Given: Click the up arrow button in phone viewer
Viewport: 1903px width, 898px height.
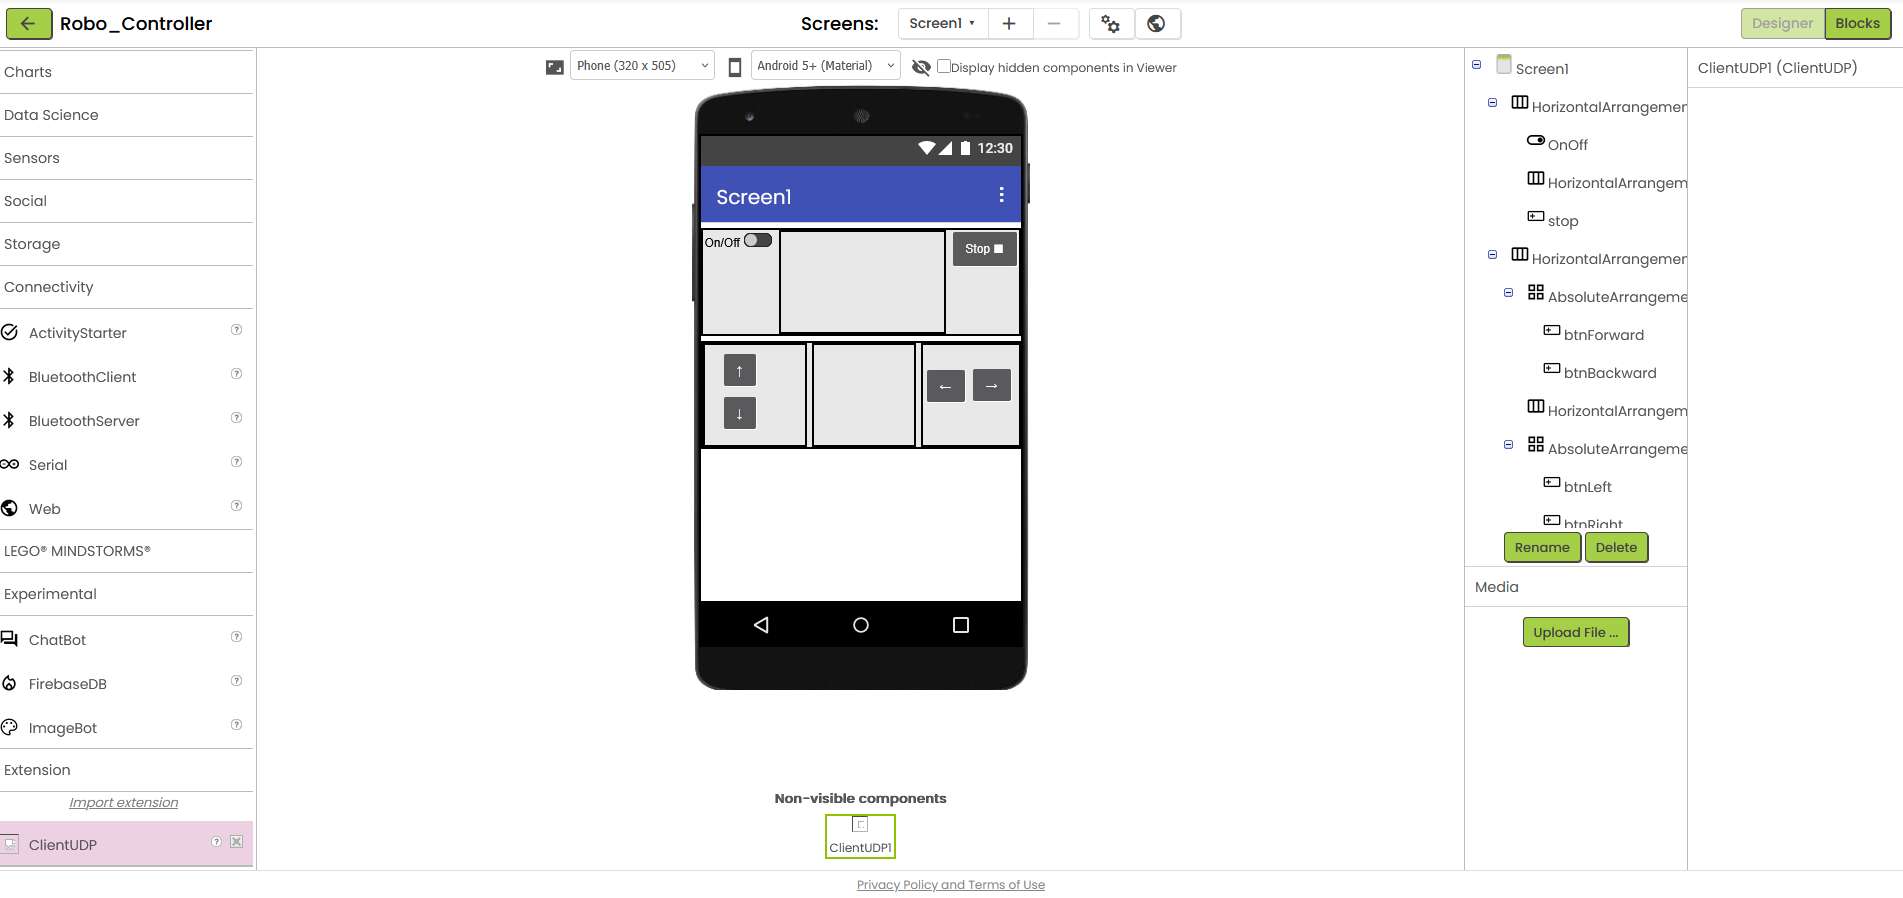Looking at the screenshot, I should [x=740, y=371].
